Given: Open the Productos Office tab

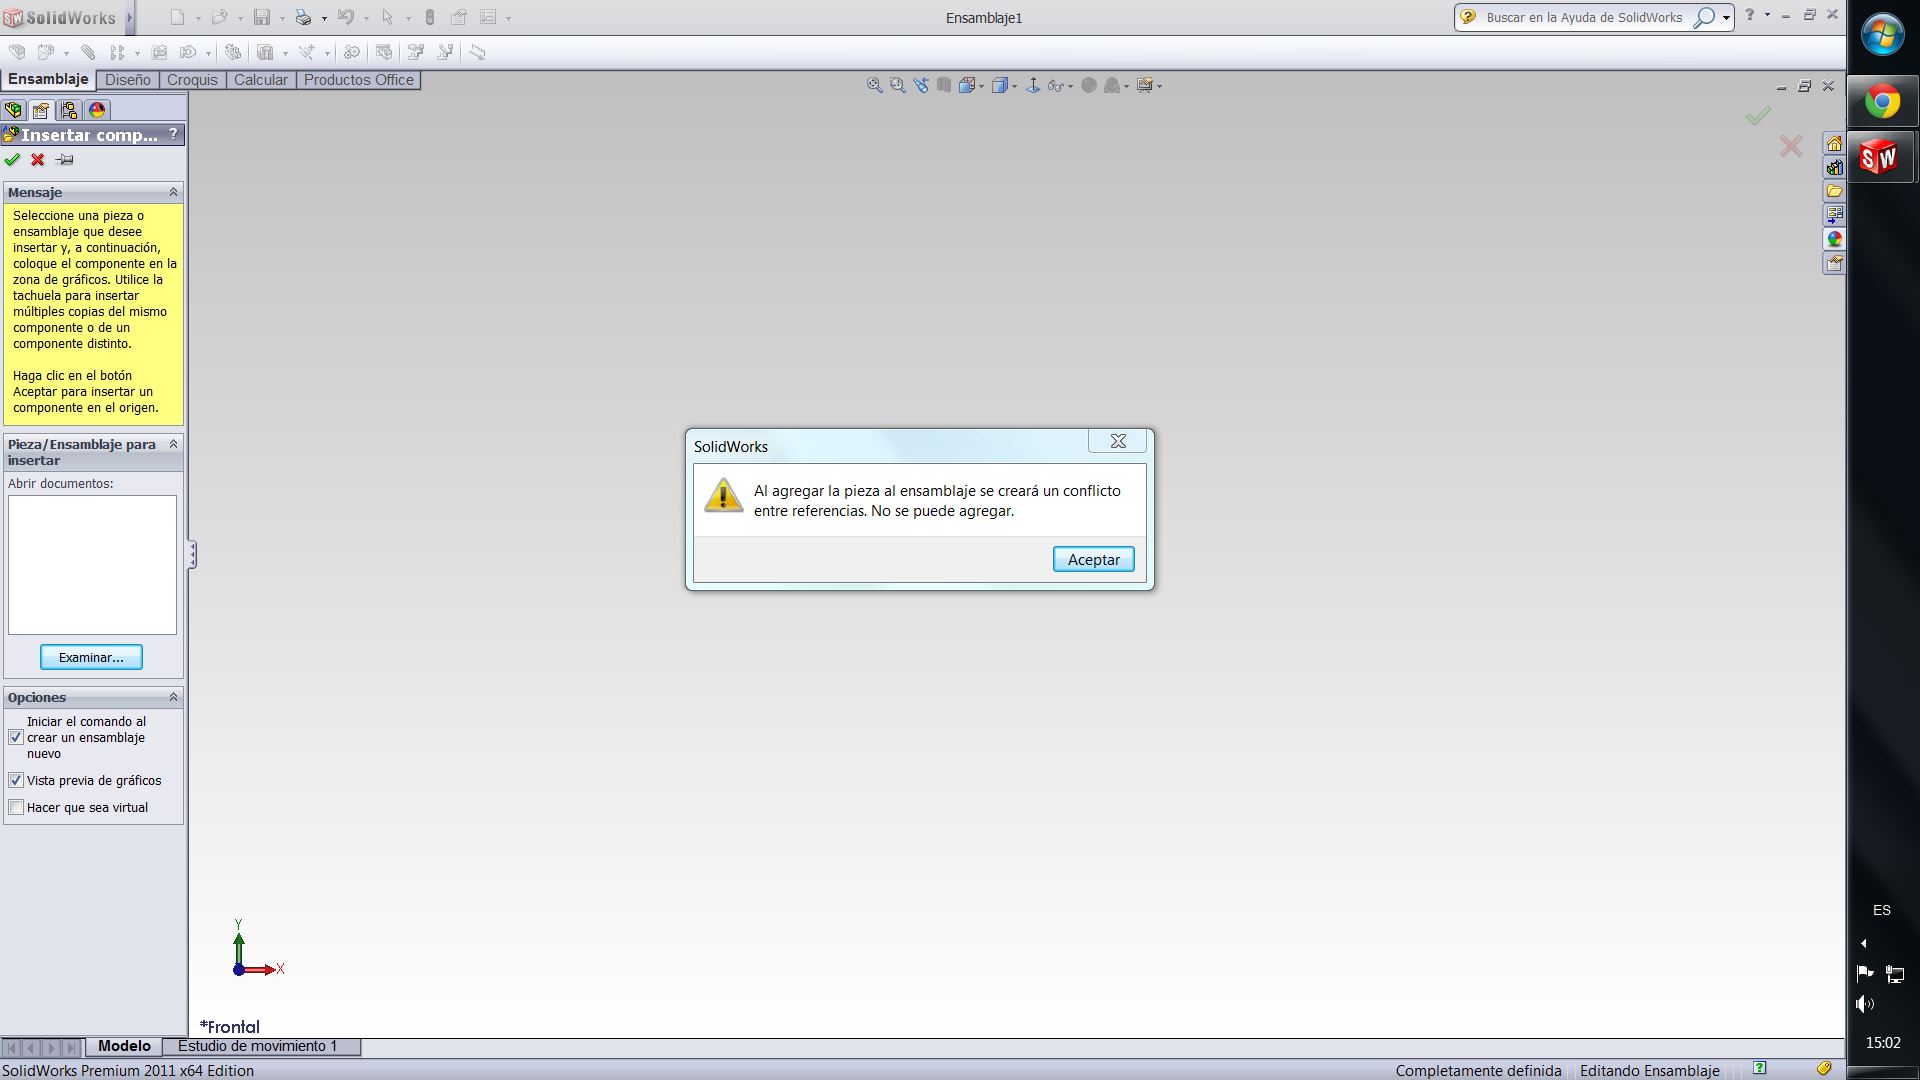Looking at the screenshot, I should [x=358, y=80].
